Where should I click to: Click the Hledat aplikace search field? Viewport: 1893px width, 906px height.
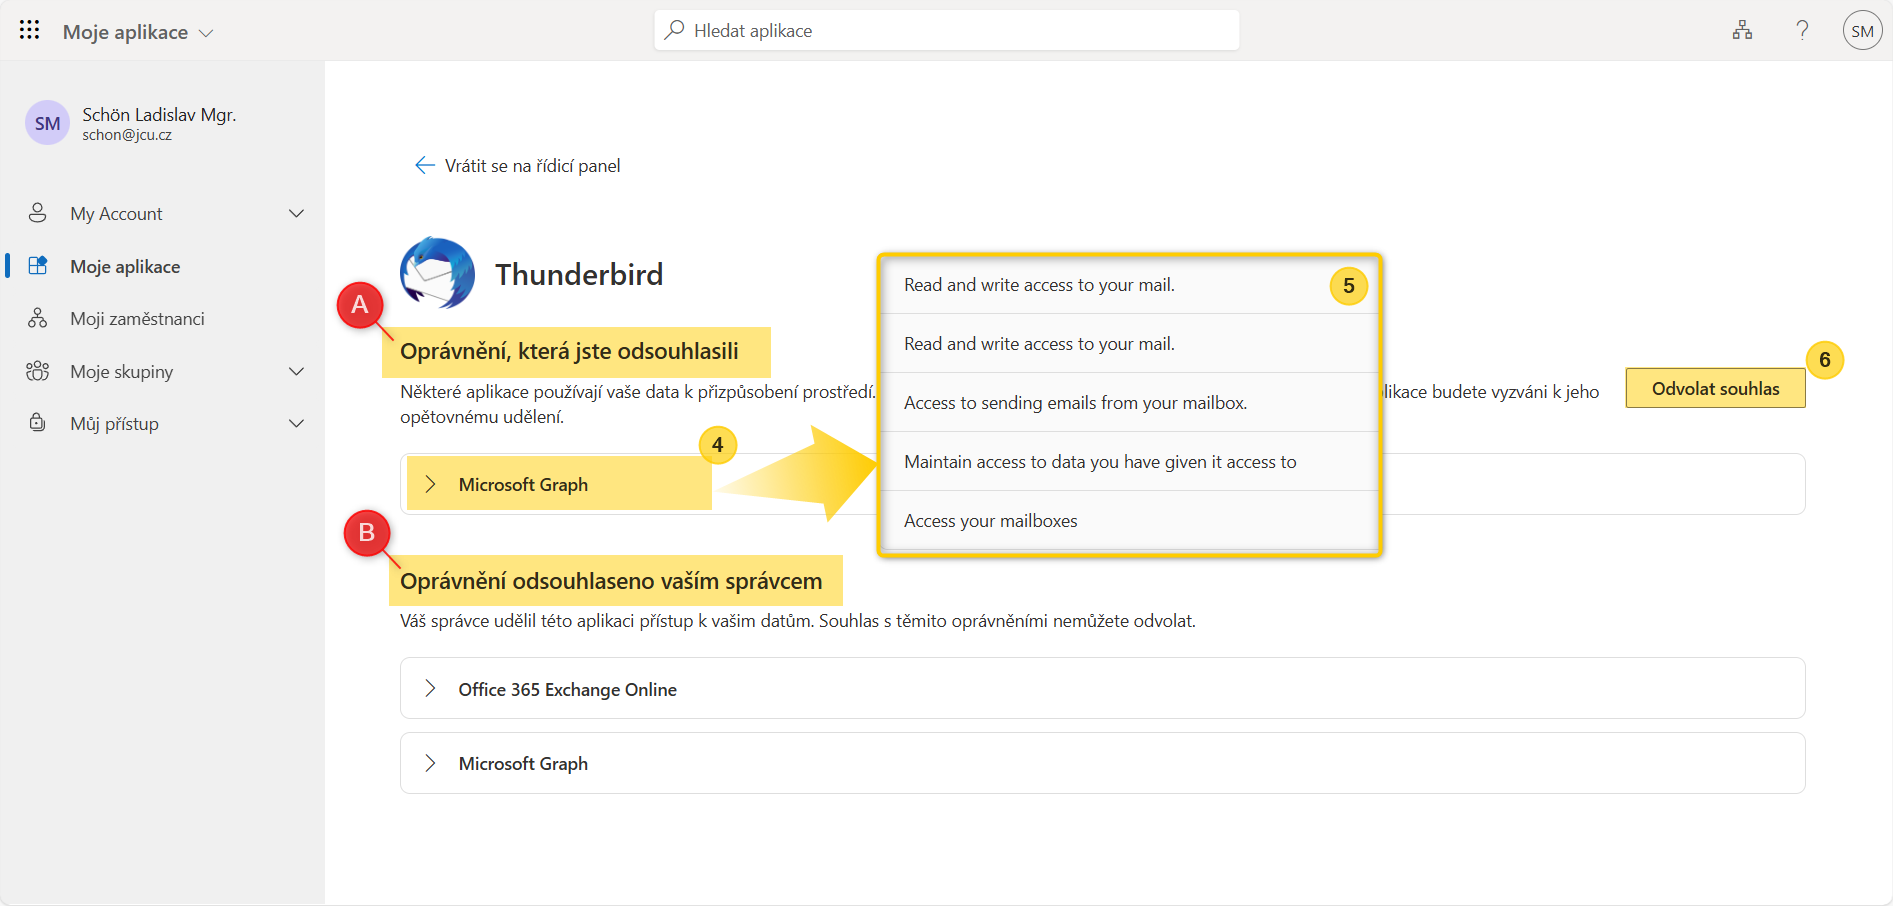point(946,31)
